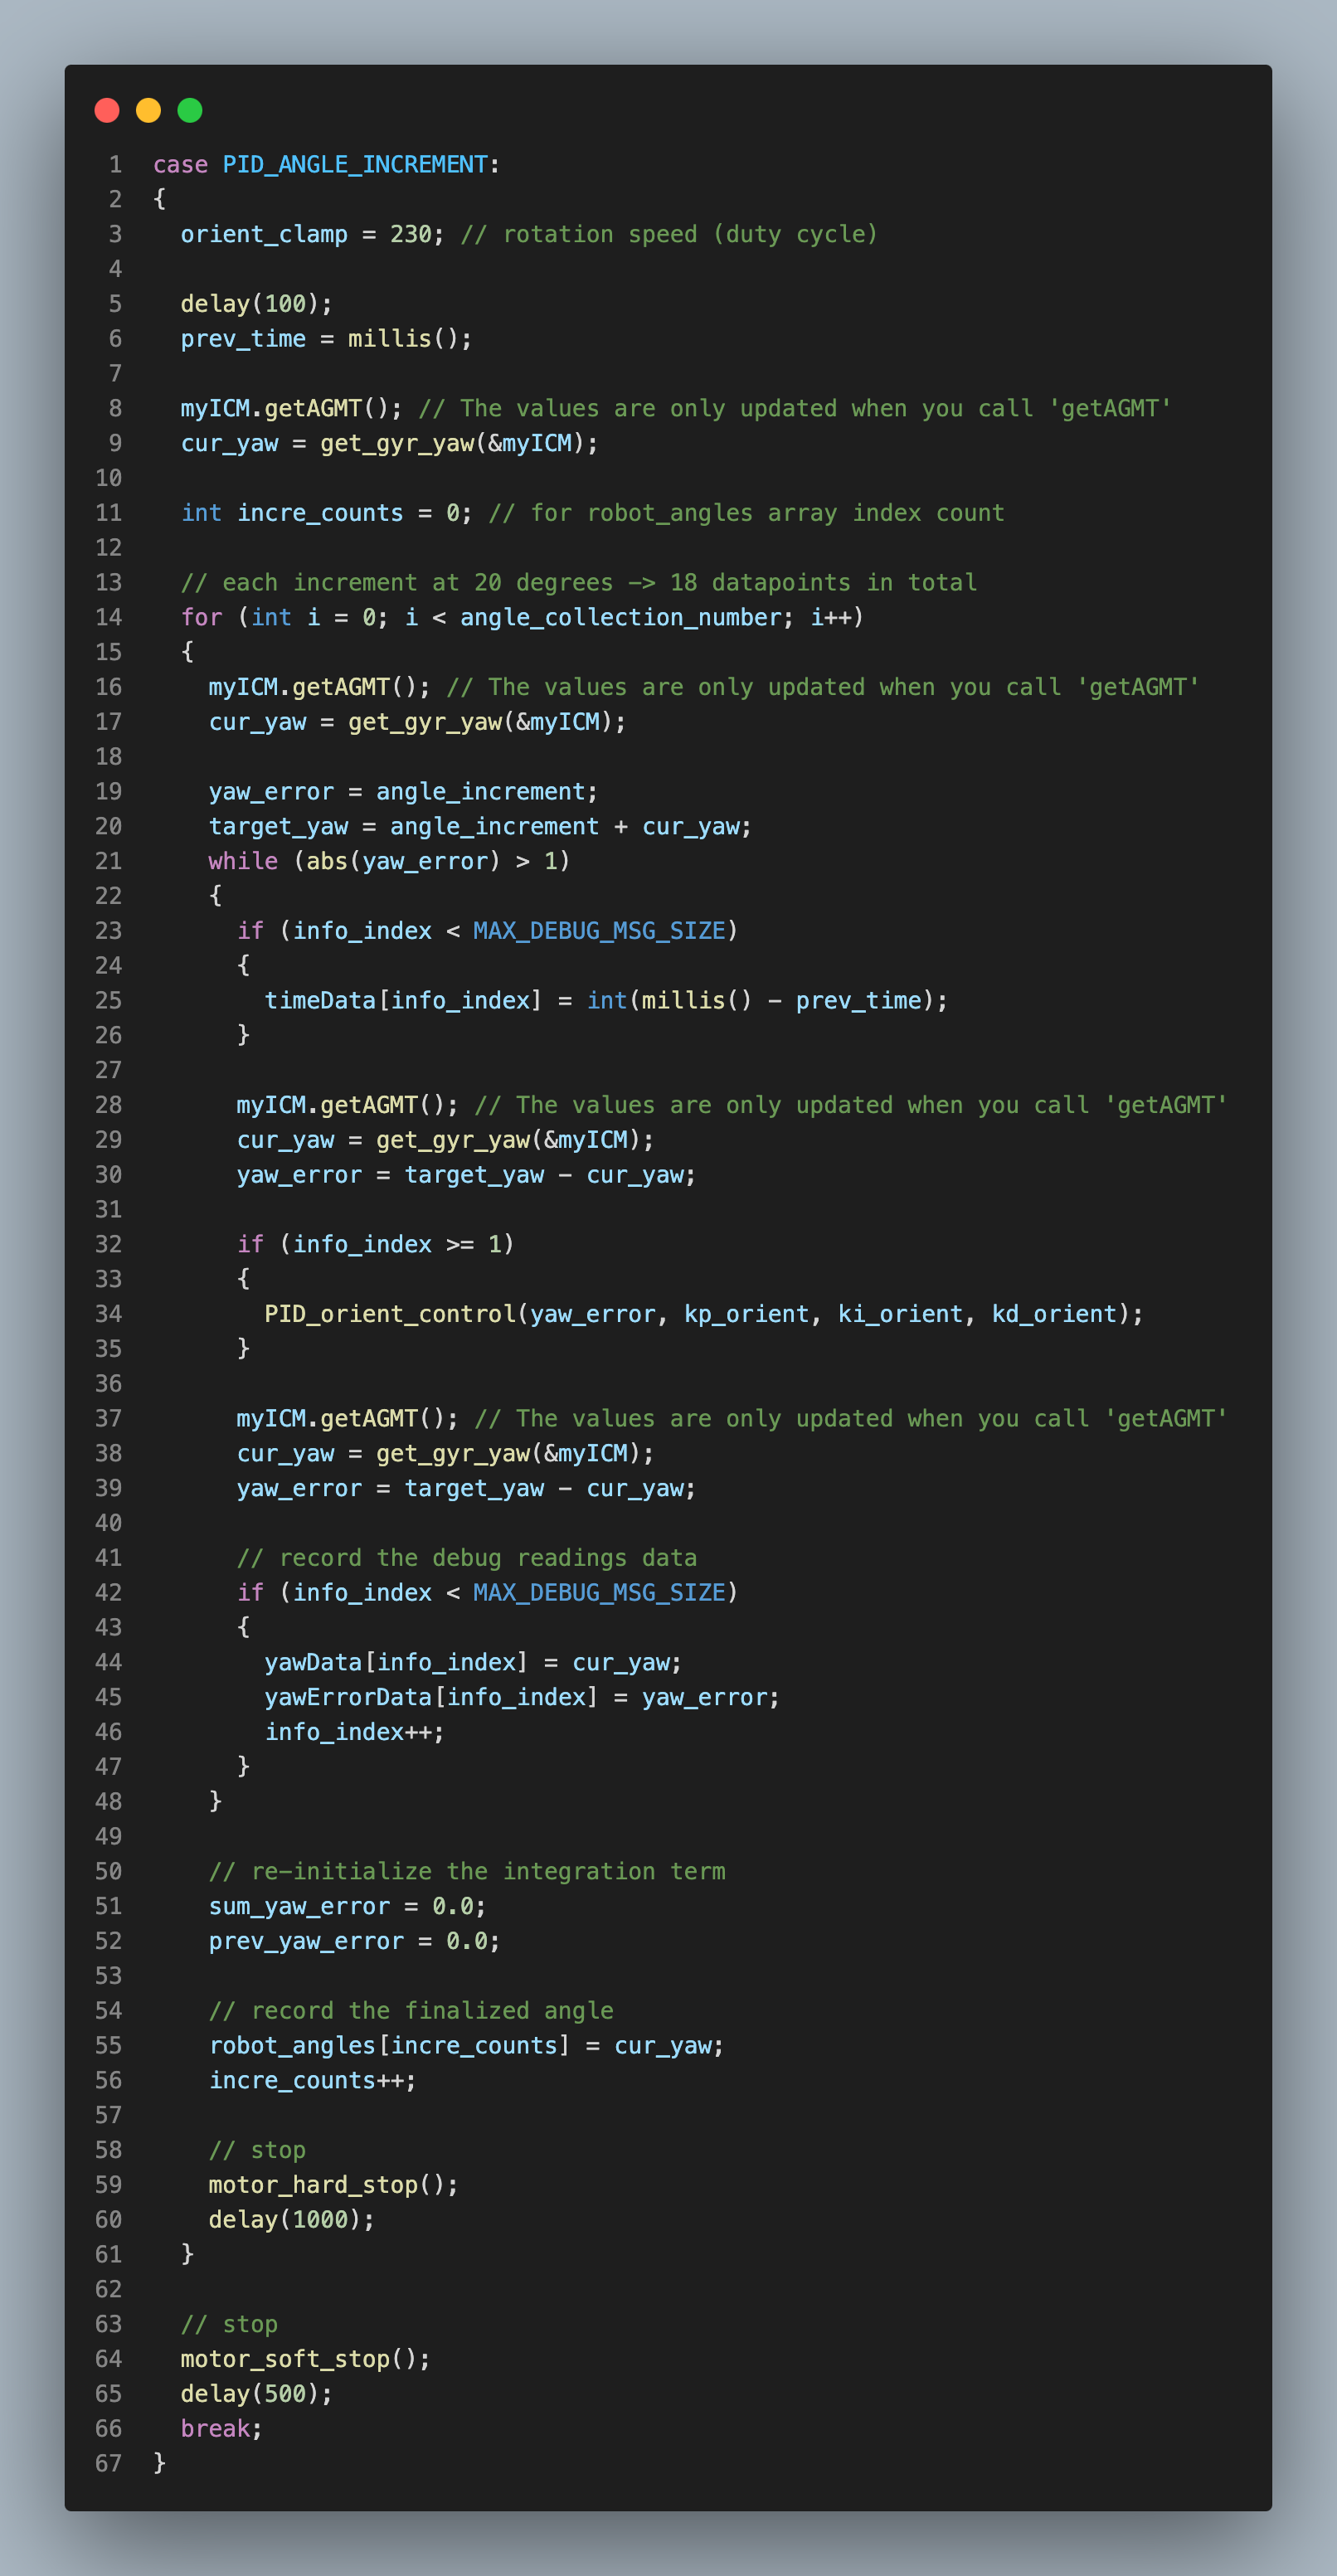Click 'timeData[info_index]' on line 25
The width and height of the screenshot is (1337, 2576).
click(x=403, y=1001)
